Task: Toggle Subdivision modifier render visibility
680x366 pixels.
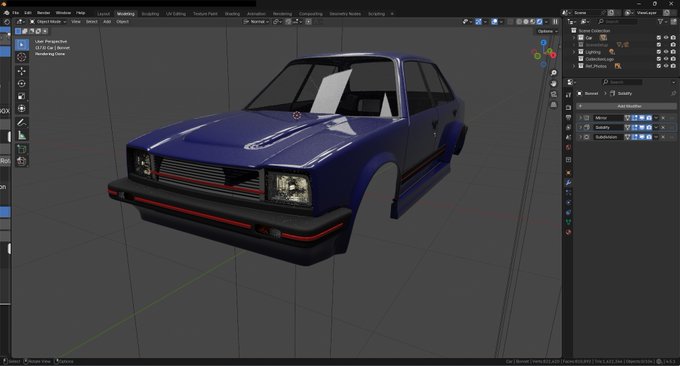Action: coord(649,137)
